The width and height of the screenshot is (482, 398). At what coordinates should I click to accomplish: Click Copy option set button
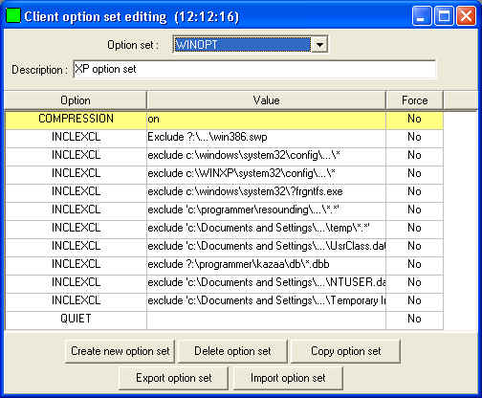346,351
